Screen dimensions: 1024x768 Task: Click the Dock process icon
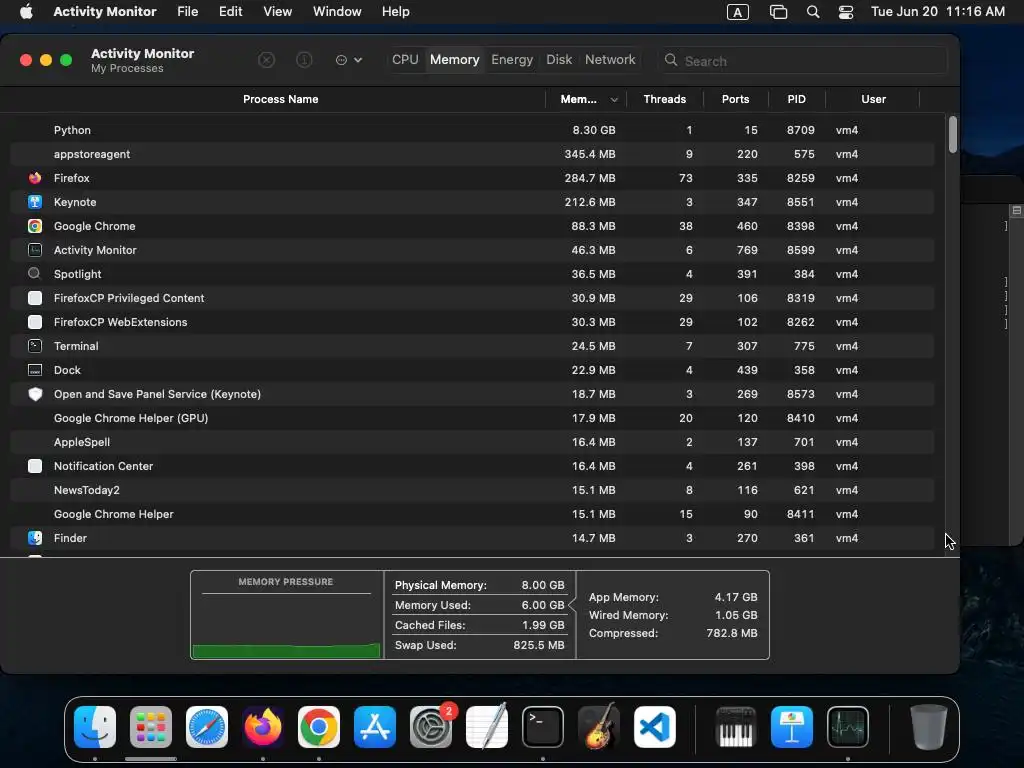coord(35,370)
